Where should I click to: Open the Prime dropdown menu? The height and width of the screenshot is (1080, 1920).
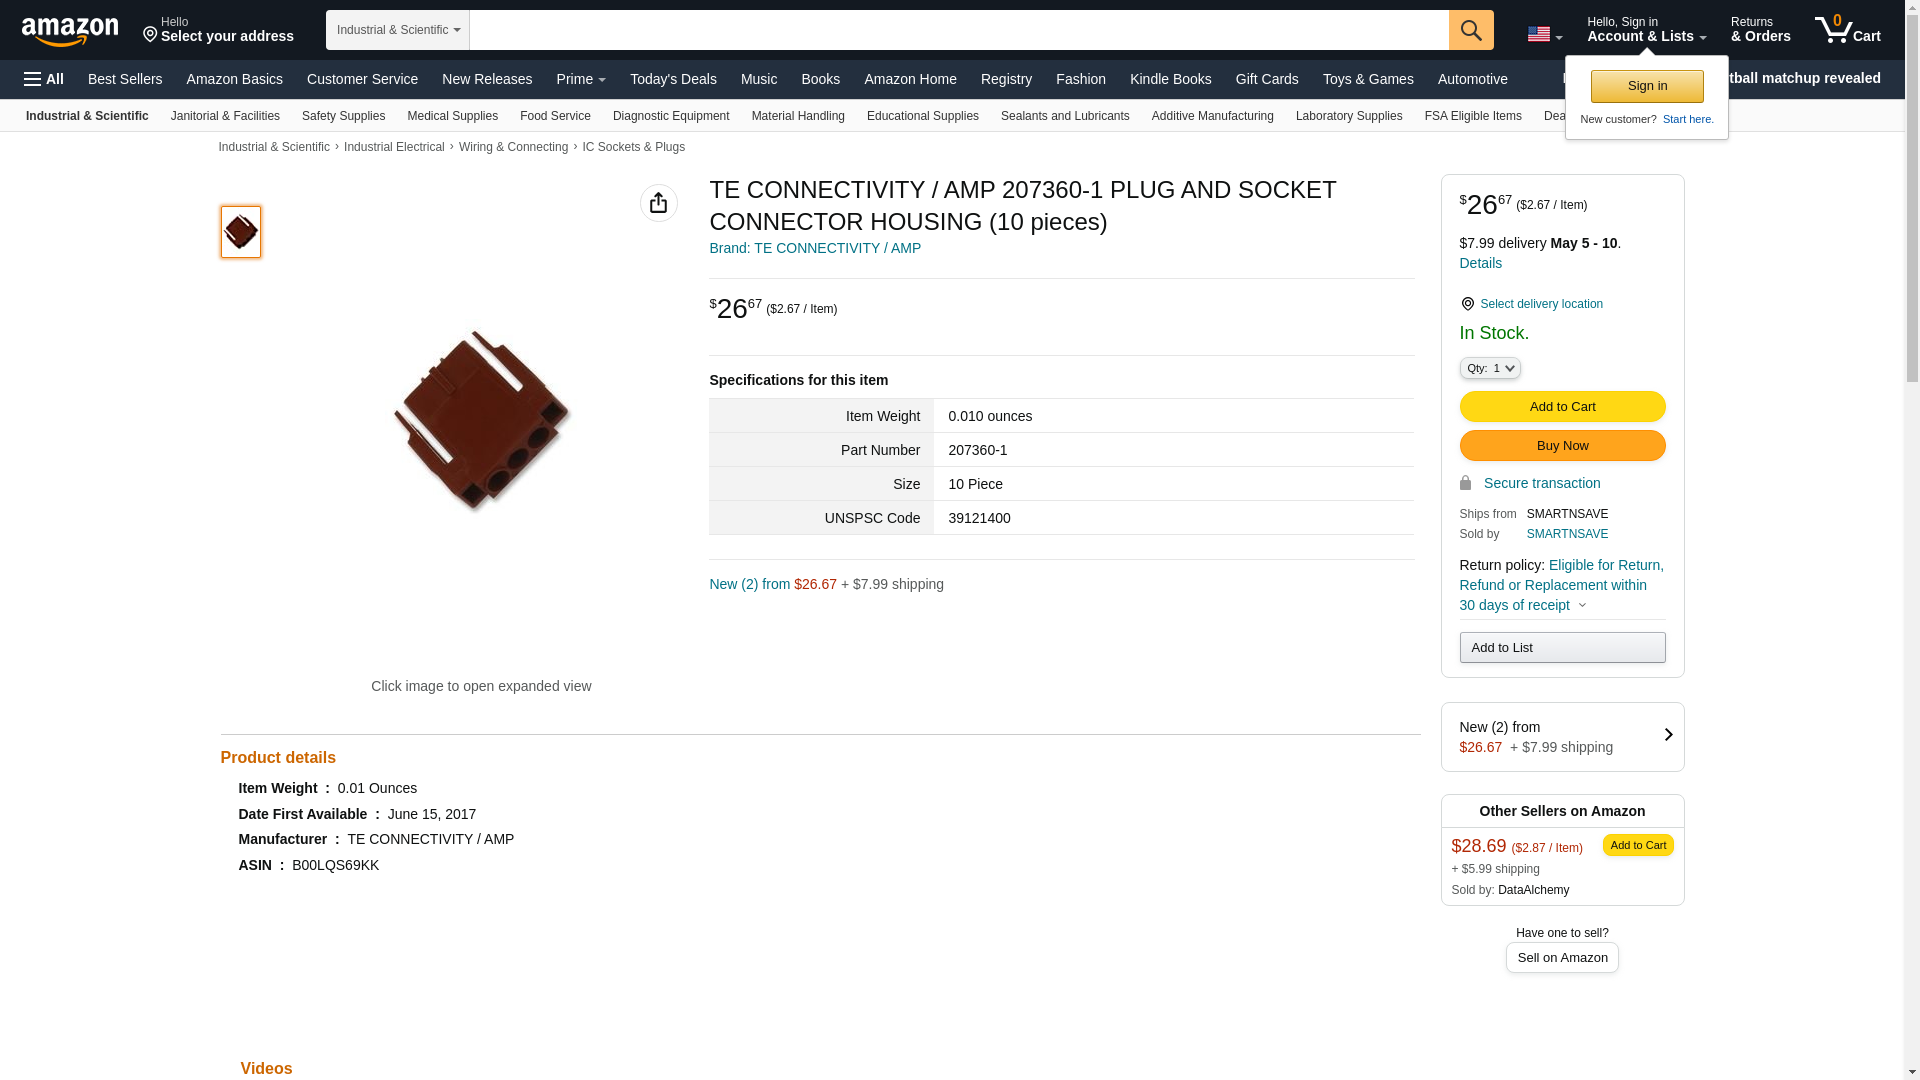581,79
